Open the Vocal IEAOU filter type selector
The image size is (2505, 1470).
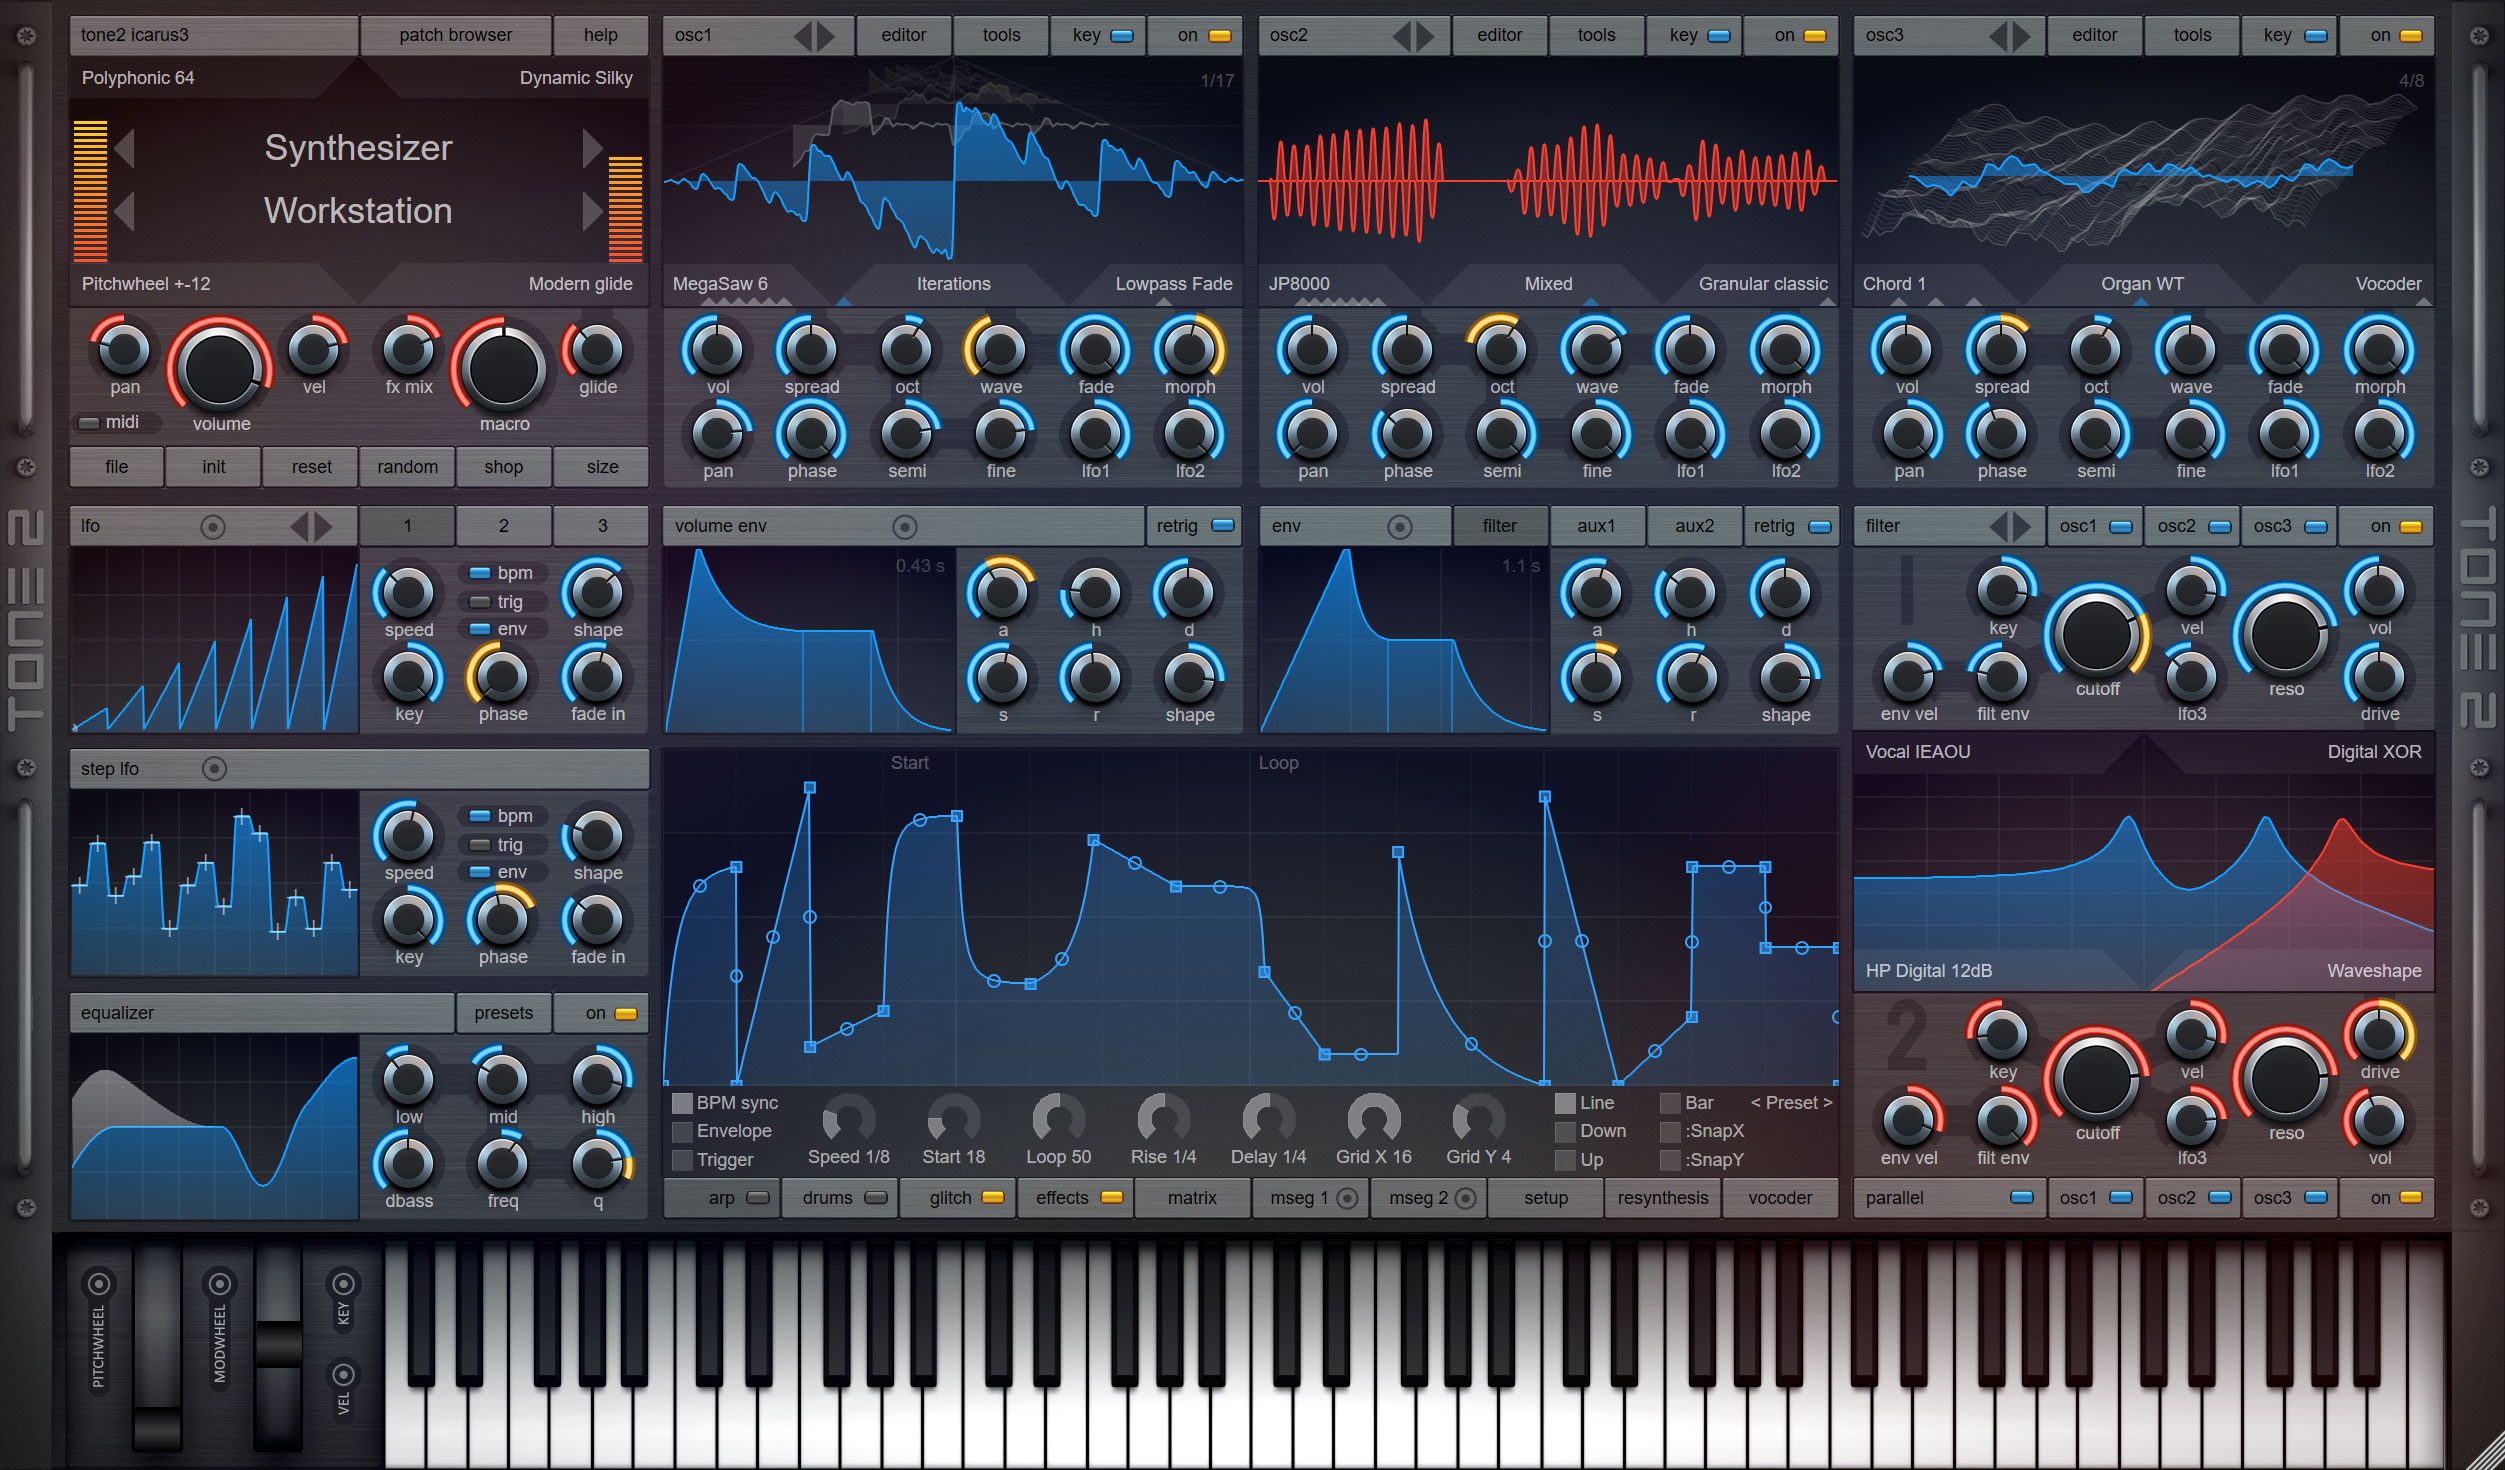click(x=1917, y=751)
